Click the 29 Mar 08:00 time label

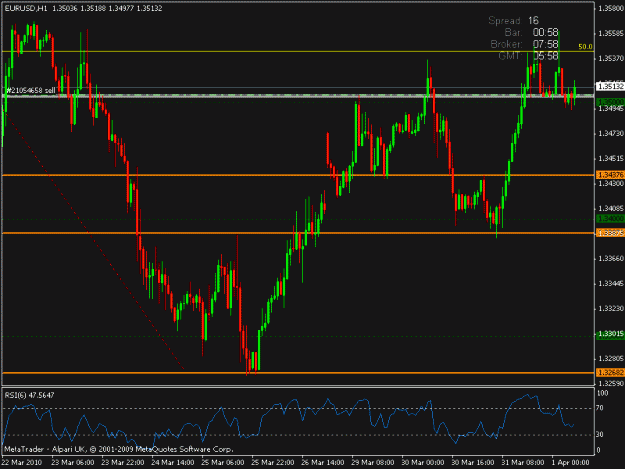[x=373, y=462]
